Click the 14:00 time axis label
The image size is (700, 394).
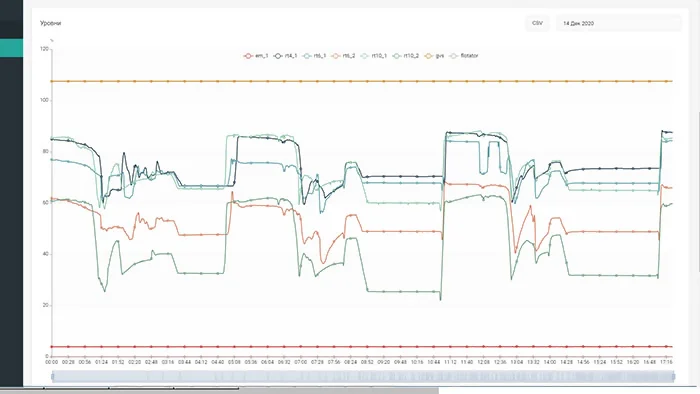click(x=550, y=362)
